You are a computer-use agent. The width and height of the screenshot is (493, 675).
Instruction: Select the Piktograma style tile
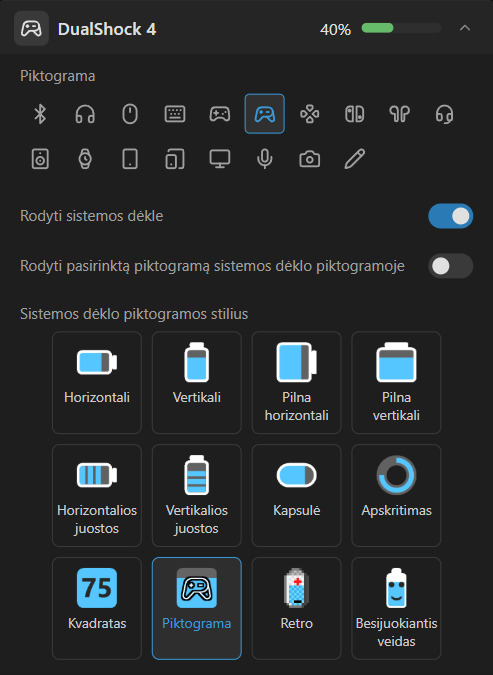click(197, 608)
